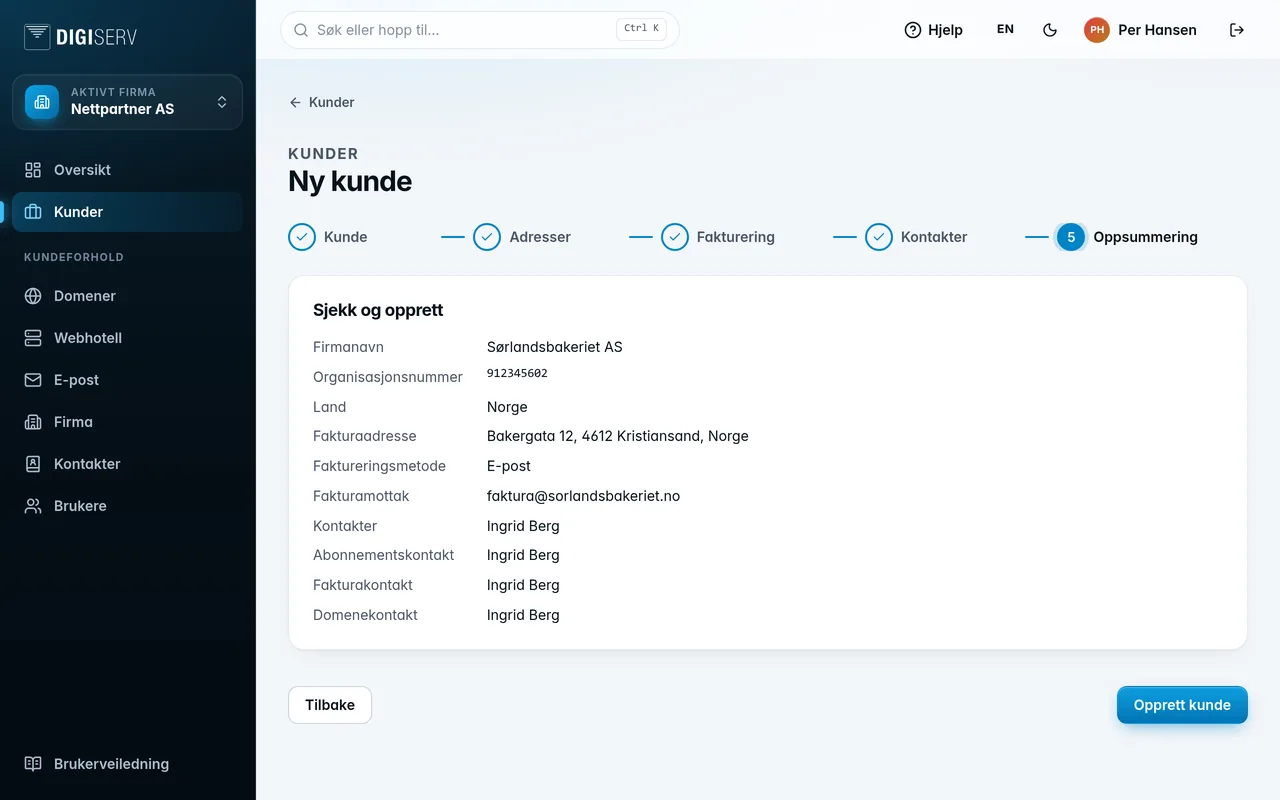Go back via the Kunder breadcrumb link
1280x800 pixels.
(321, 102)
